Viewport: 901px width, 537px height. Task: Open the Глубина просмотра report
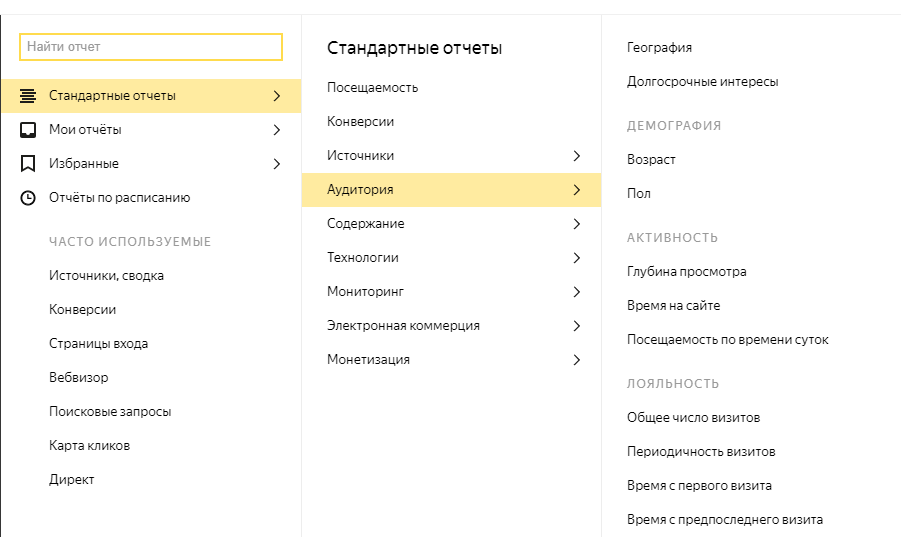(x=687, y=272)
